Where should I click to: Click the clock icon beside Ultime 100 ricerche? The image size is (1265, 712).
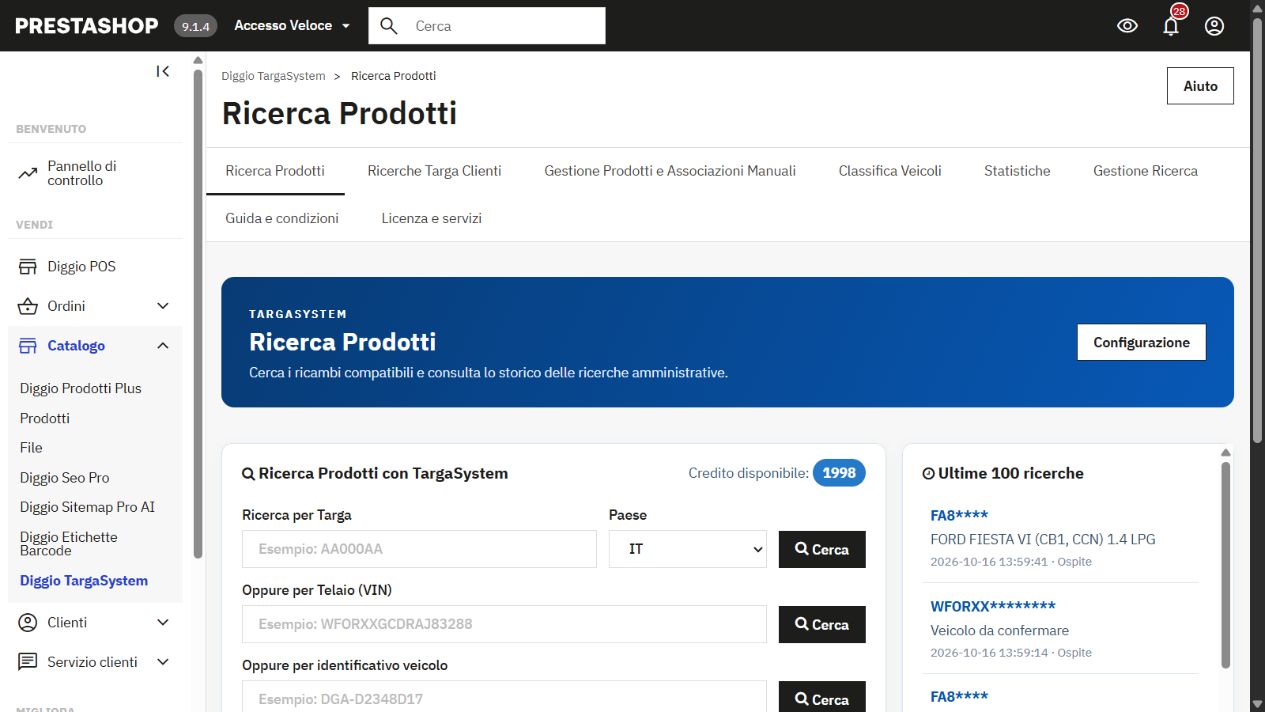(928, 474)
